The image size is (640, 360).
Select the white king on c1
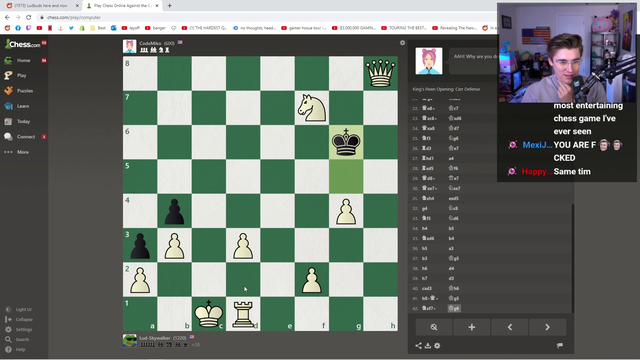coord(209,313)
